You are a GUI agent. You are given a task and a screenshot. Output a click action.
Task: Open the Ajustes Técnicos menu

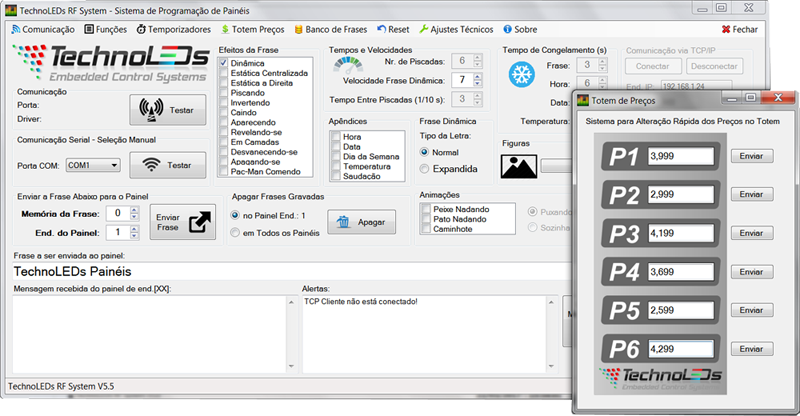click(x=456, y=30)
